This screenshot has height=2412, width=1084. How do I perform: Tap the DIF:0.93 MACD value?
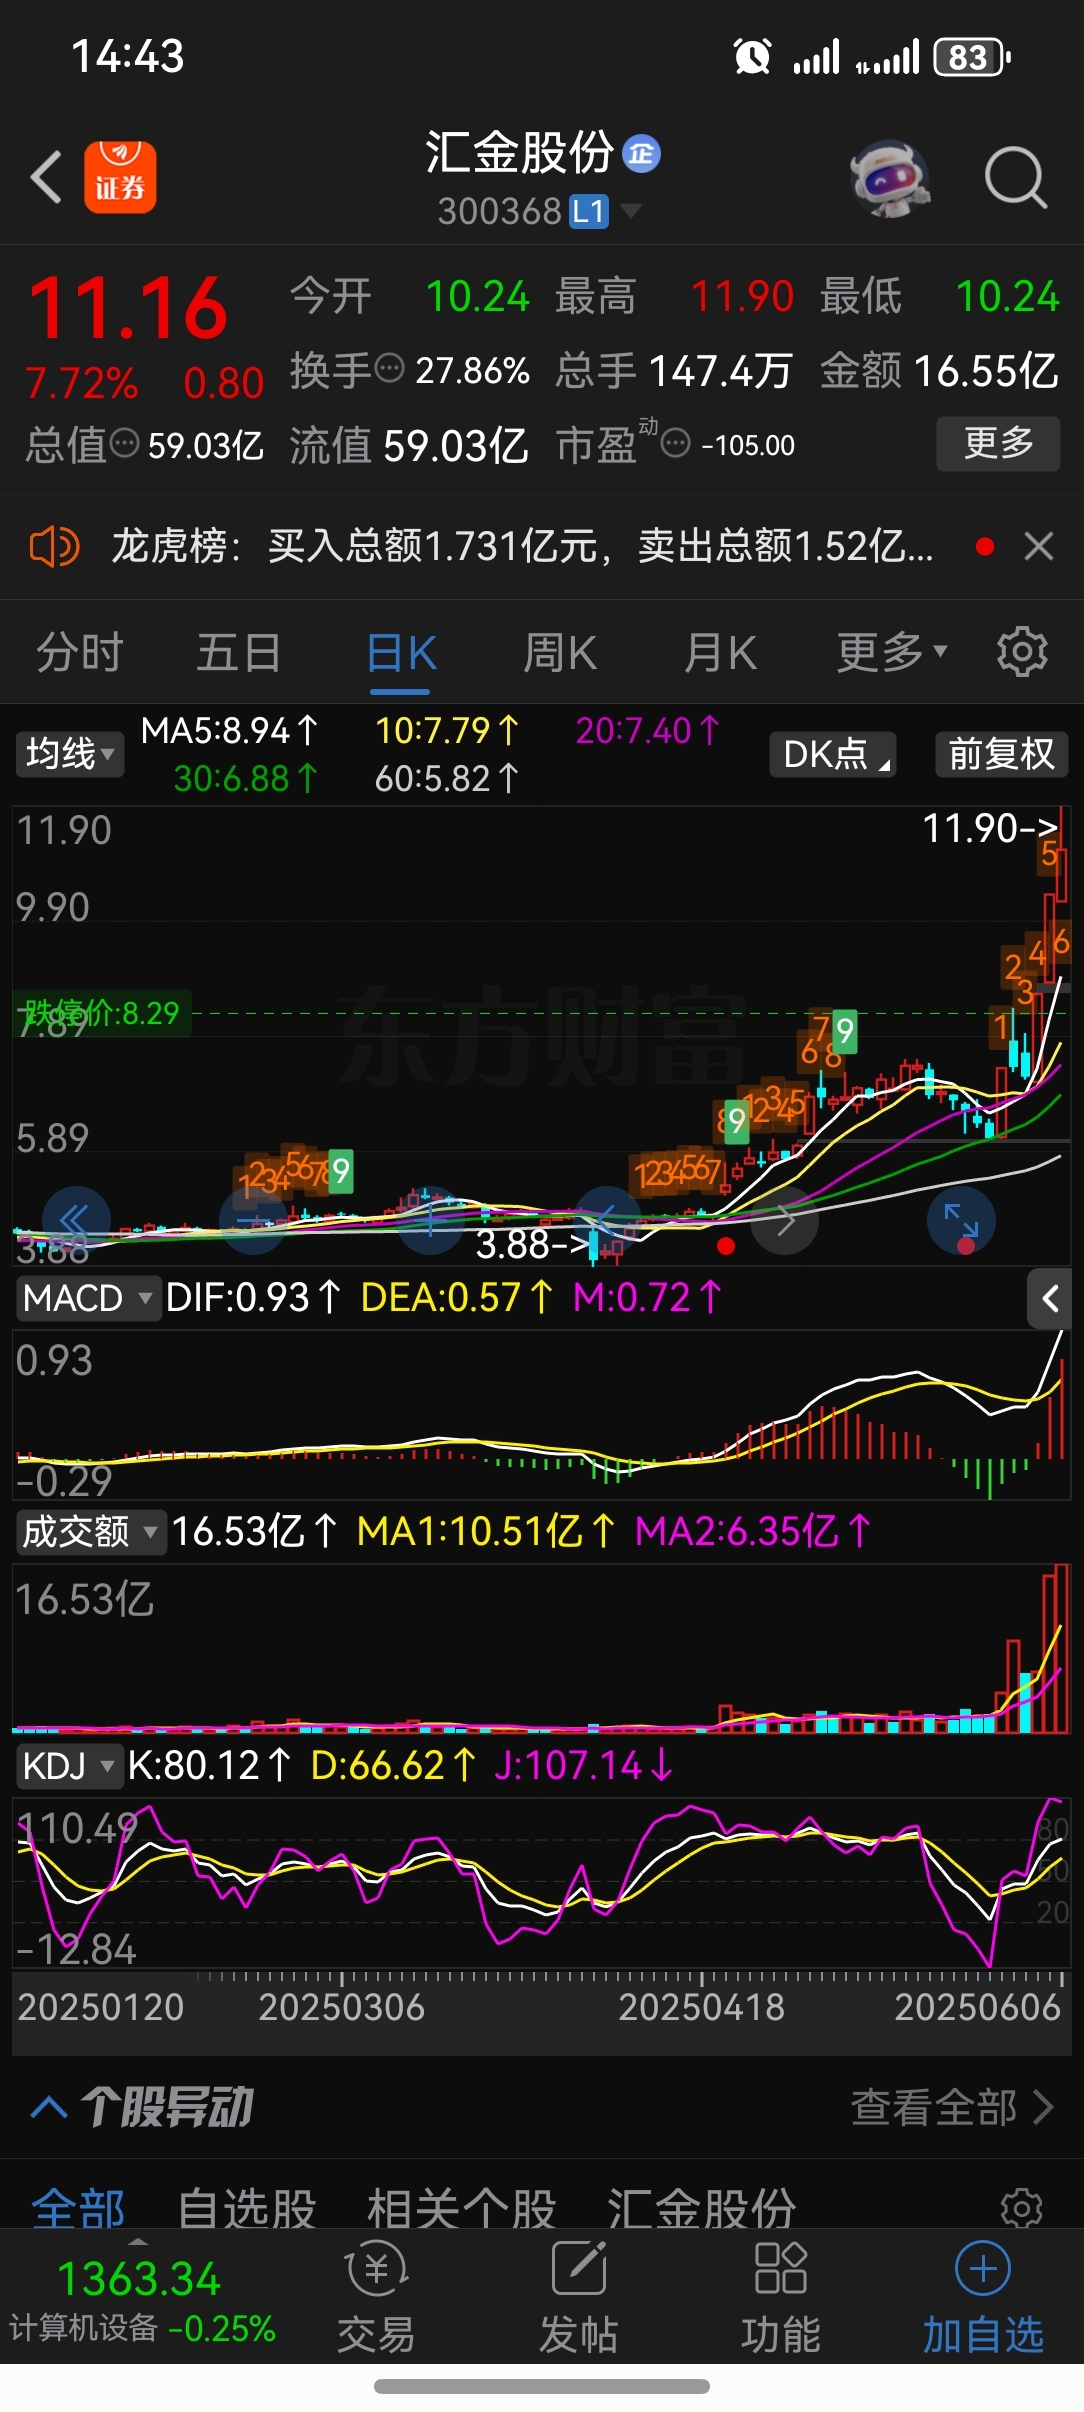click(x=253, y=1297)
